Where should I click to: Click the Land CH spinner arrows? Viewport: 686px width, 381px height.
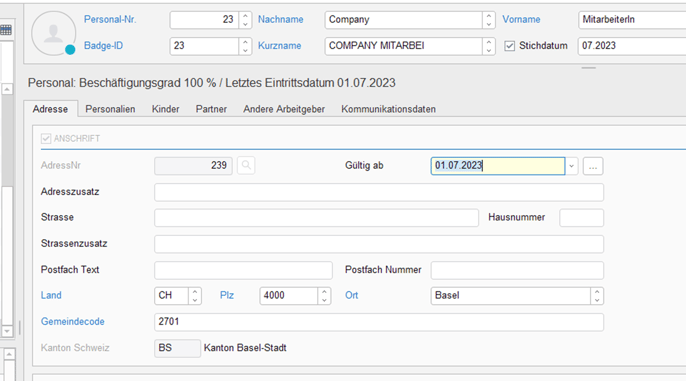point(195,296)
